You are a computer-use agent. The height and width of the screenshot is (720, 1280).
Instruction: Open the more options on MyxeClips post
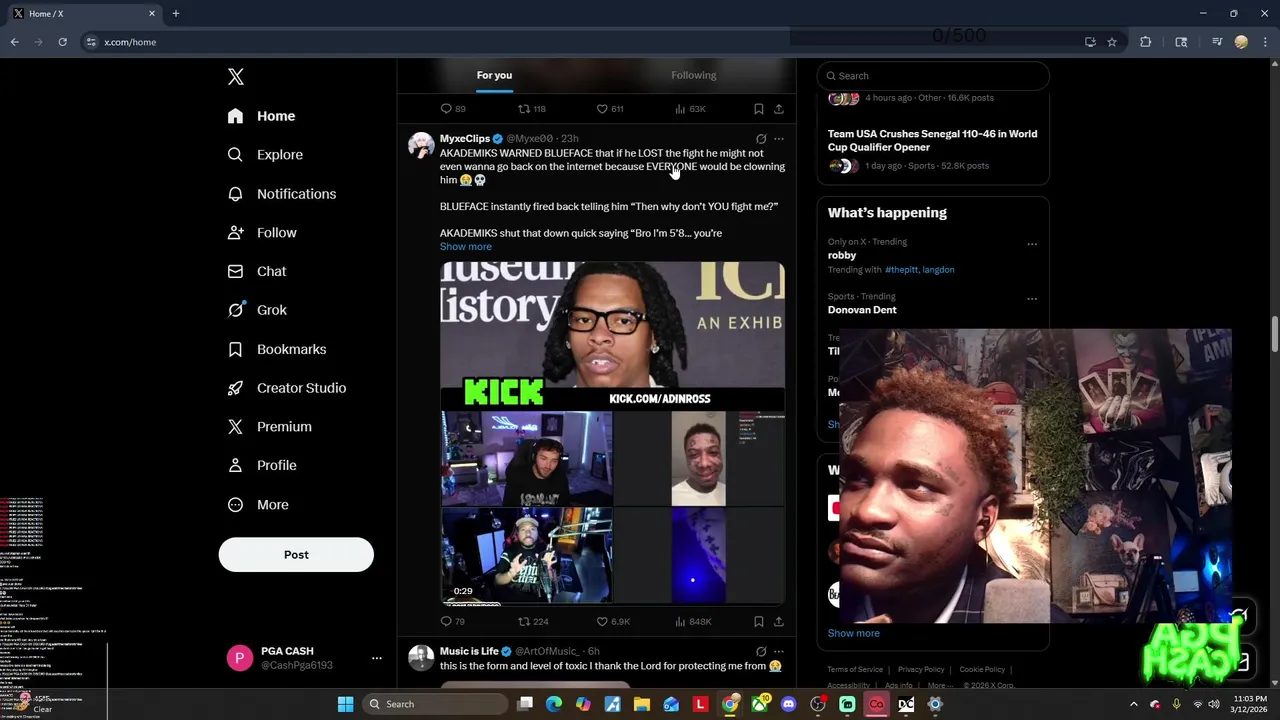point(779,139)
